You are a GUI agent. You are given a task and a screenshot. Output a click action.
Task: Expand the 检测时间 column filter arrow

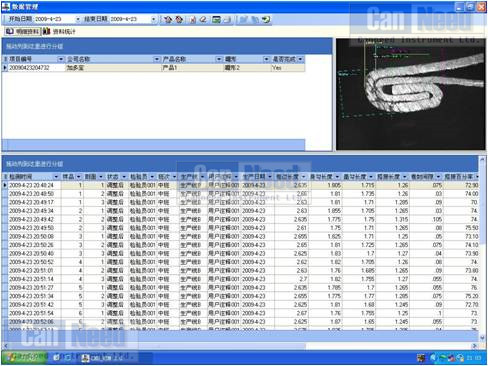point(56,177)
